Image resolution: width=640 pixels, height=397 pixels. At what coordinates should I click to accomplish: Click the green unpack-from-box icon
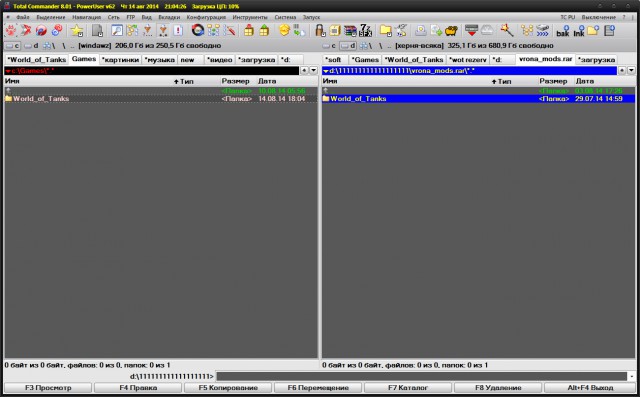(264, 31)
